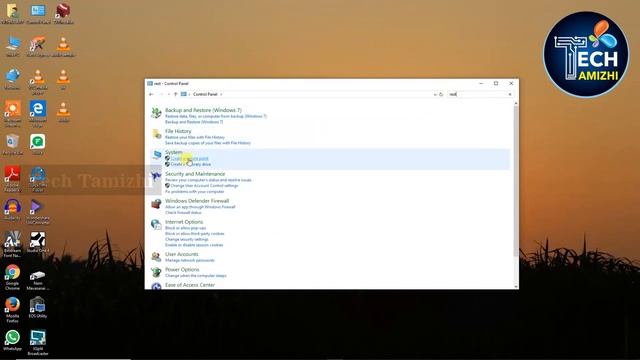Select WhatsApp desktop icon
Image resolution: width=640 pixels, height=360 pixels.
[x=12, y=341]
